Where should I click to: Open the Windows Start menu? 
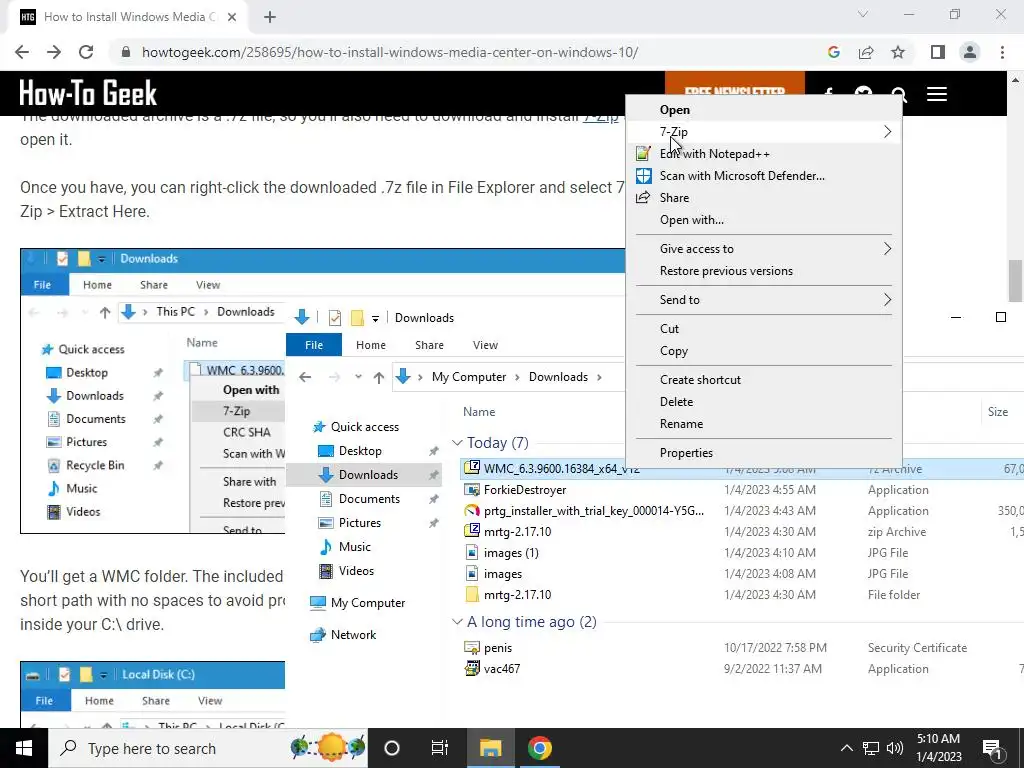(24, 748)
